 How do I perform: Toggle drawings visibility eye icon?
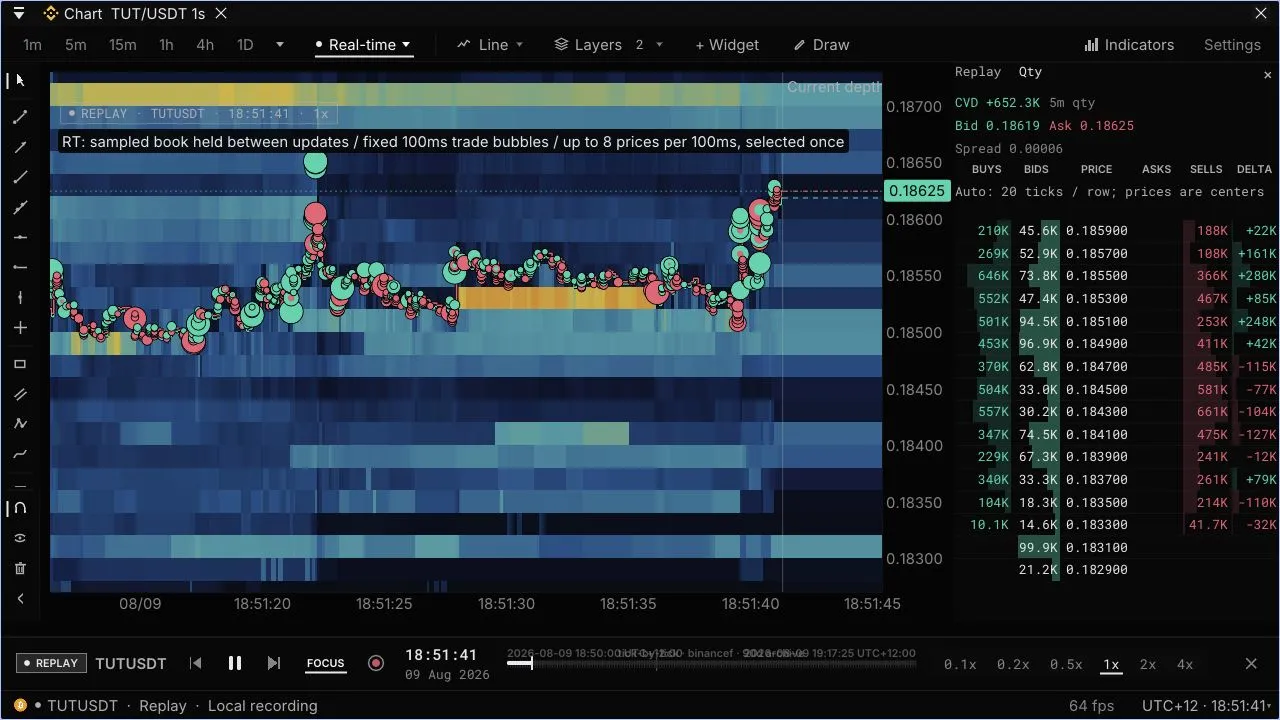20,538
